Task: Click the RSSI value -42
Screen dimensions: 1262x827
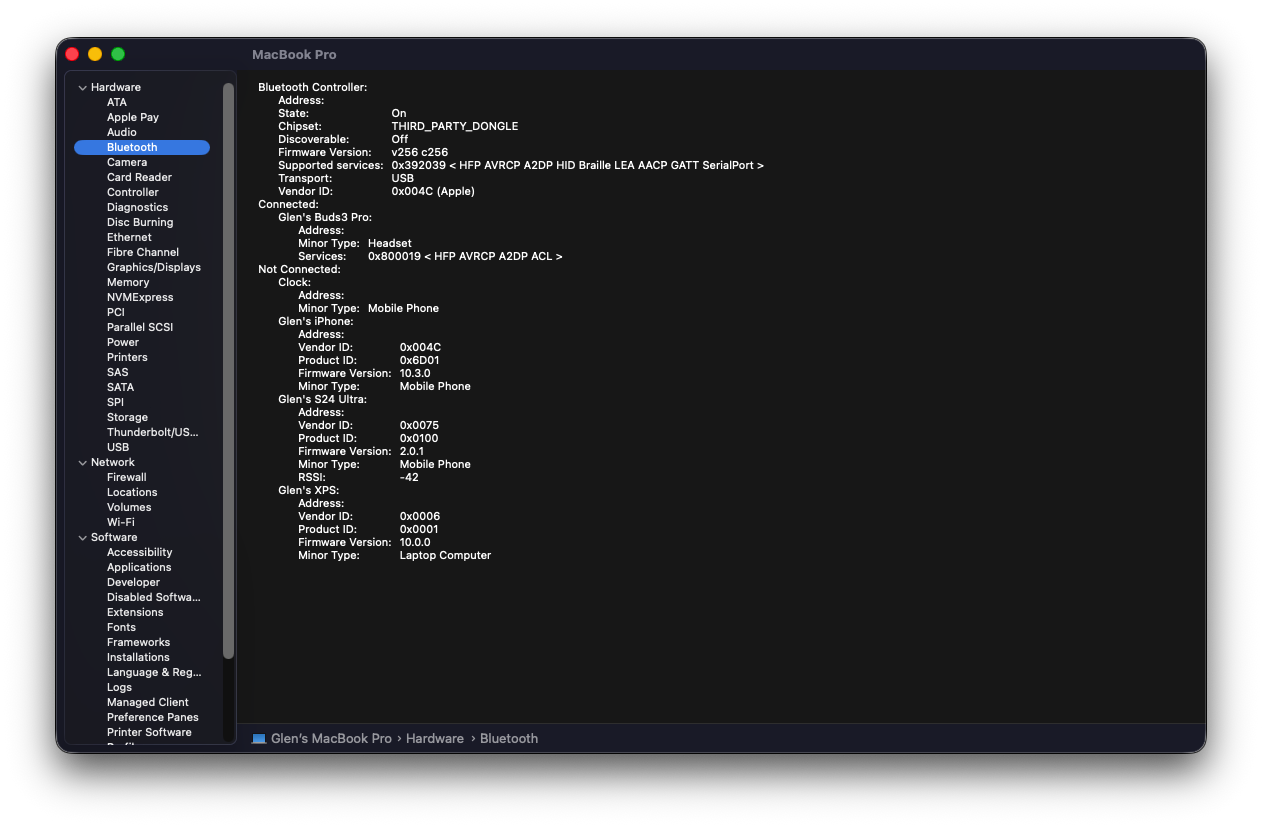Action: tap(409, 478)
